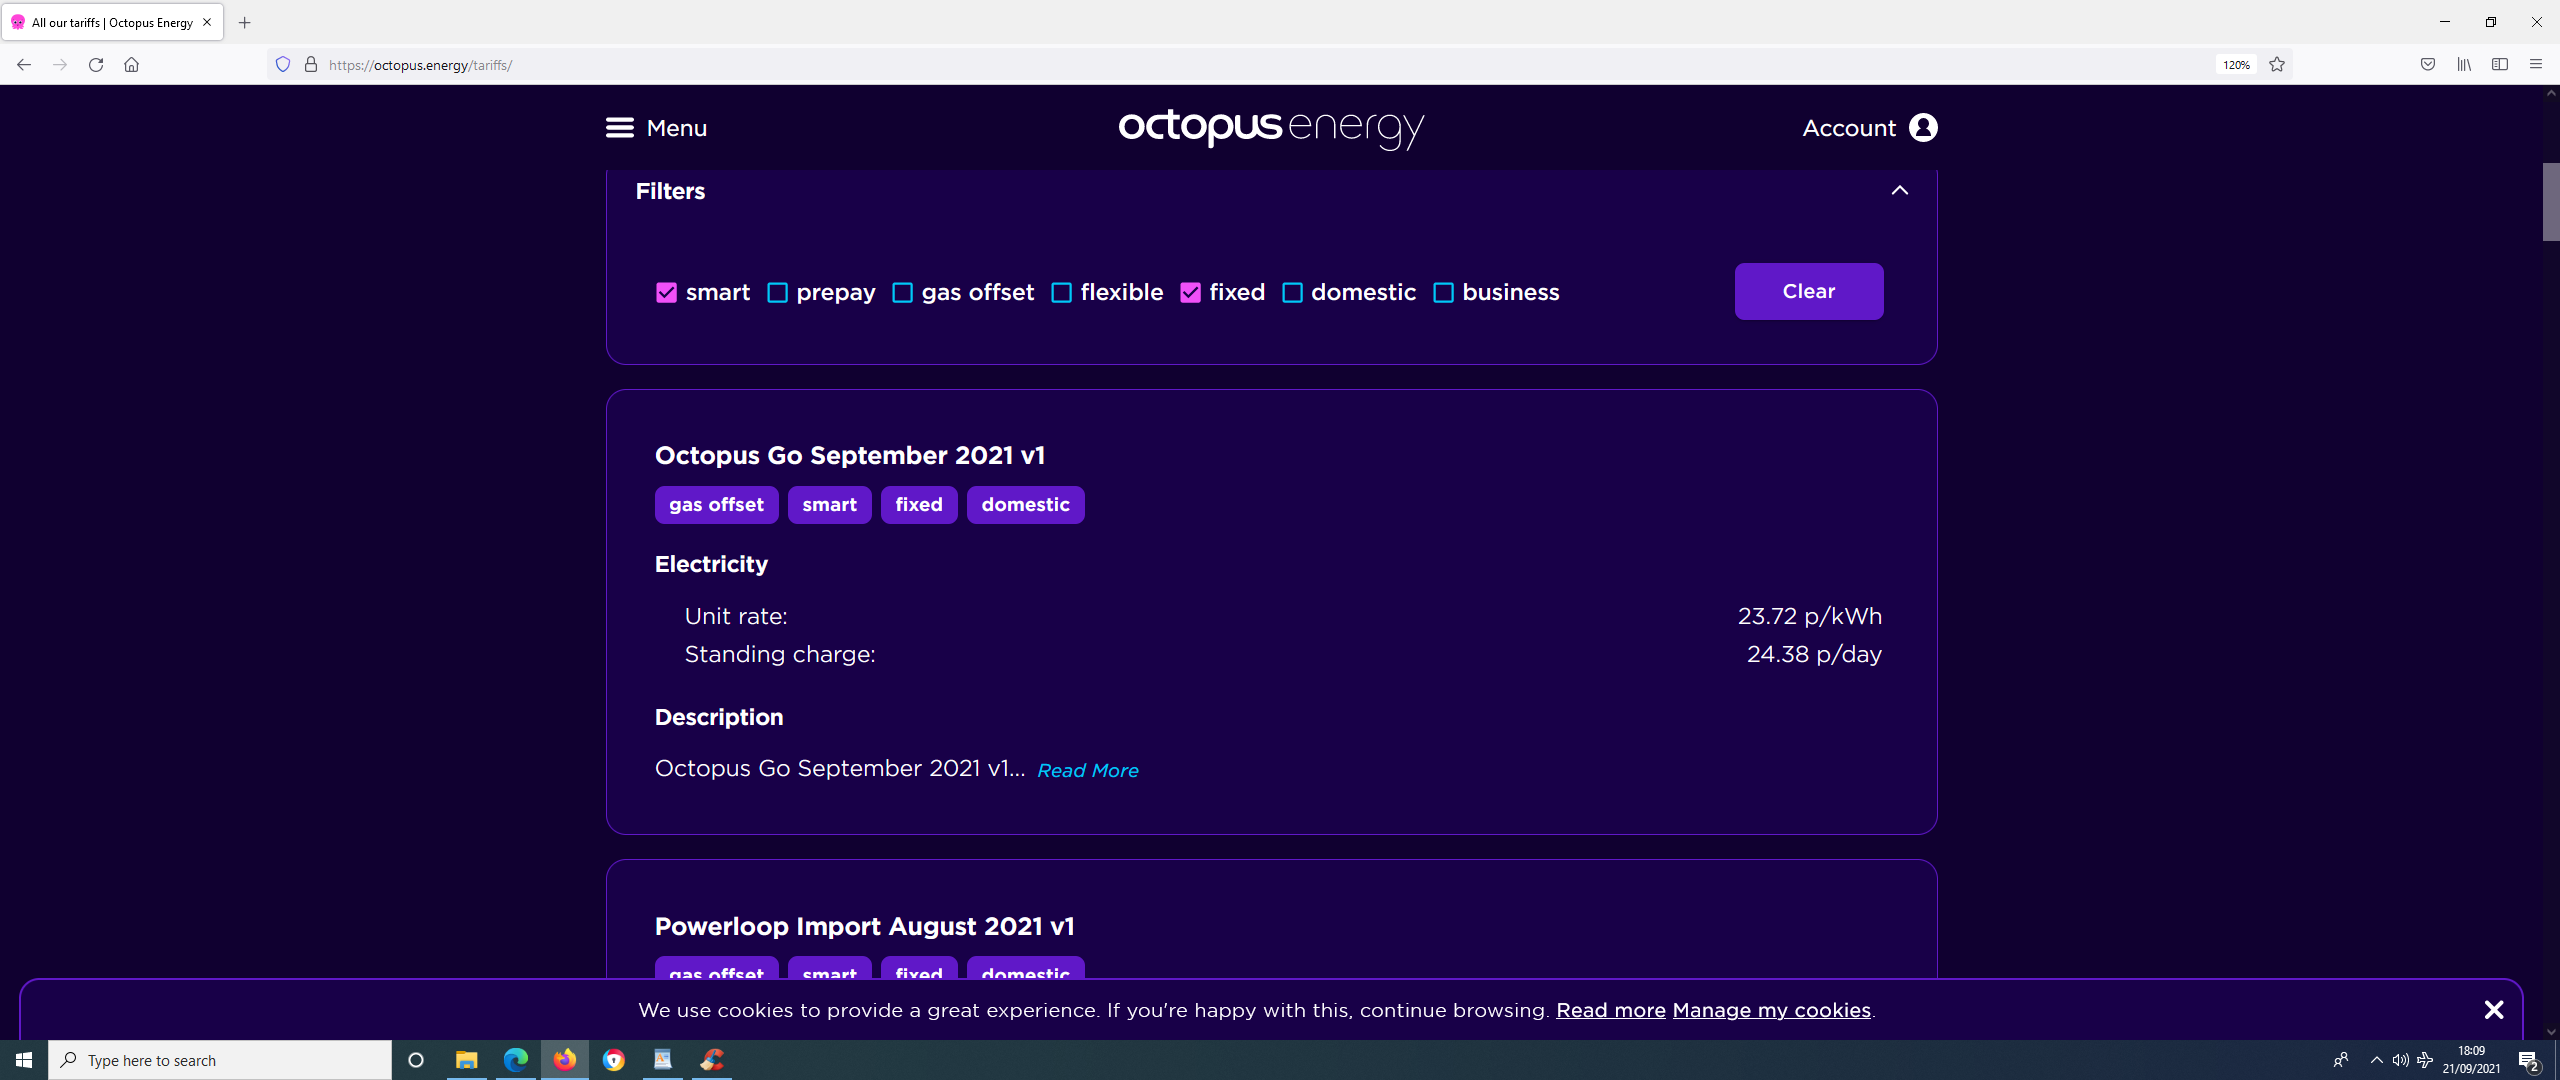Enable the prepay filter
The width and height of the screenshot is (2560, 1080).
(x=777, y=293)
